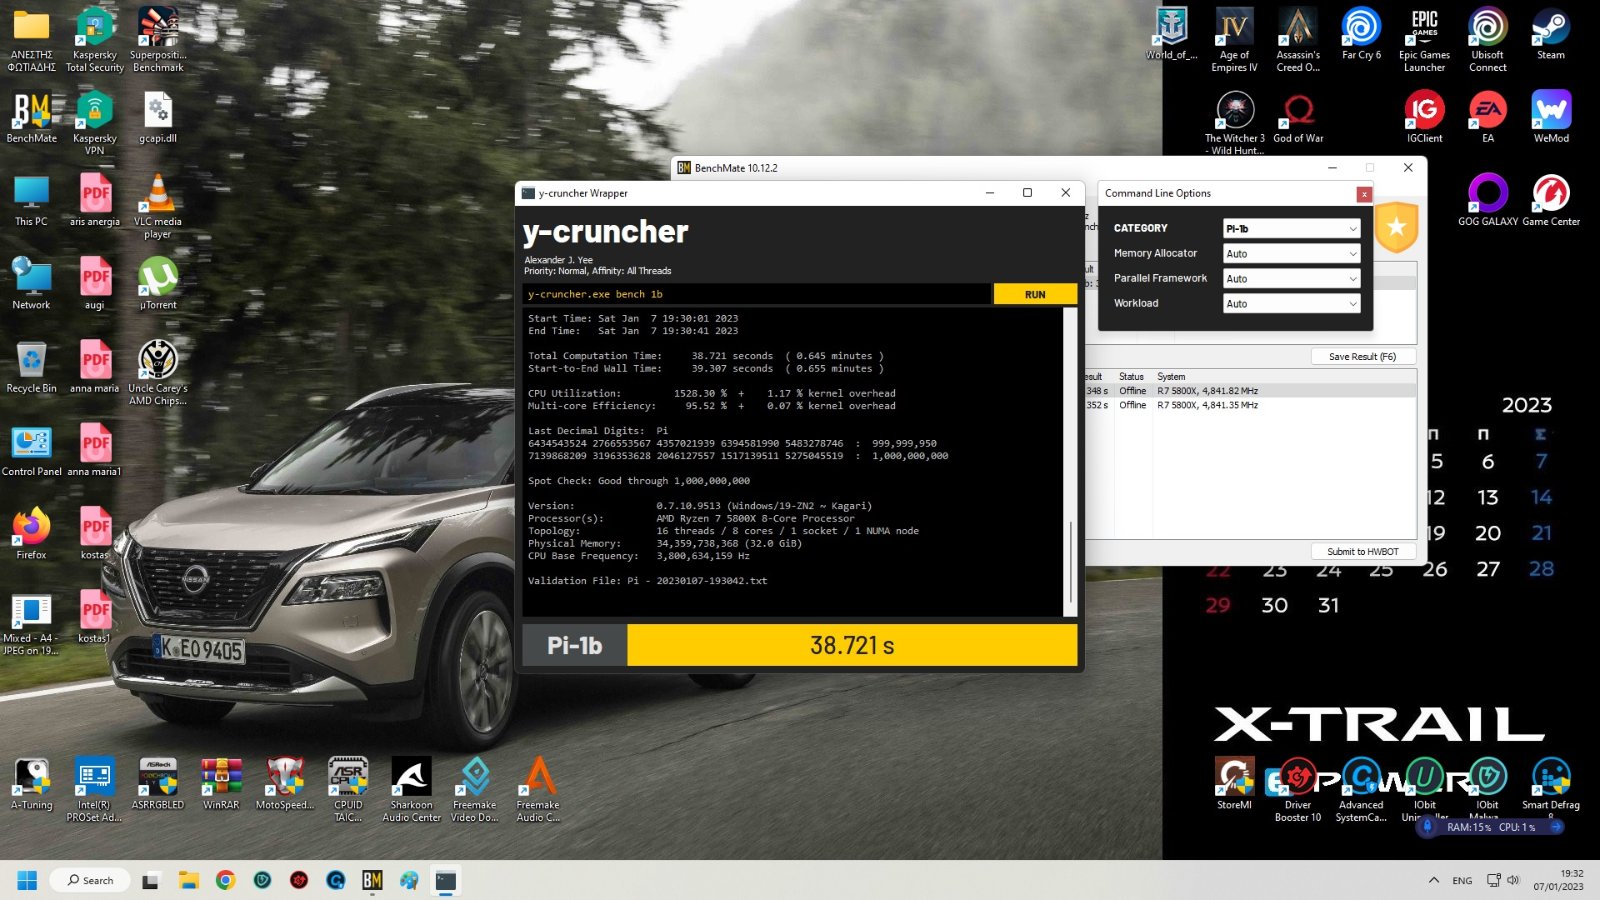1600x900 pixels.
Task: Open the Workload dropdown
Action: [x=1291, y=303]
